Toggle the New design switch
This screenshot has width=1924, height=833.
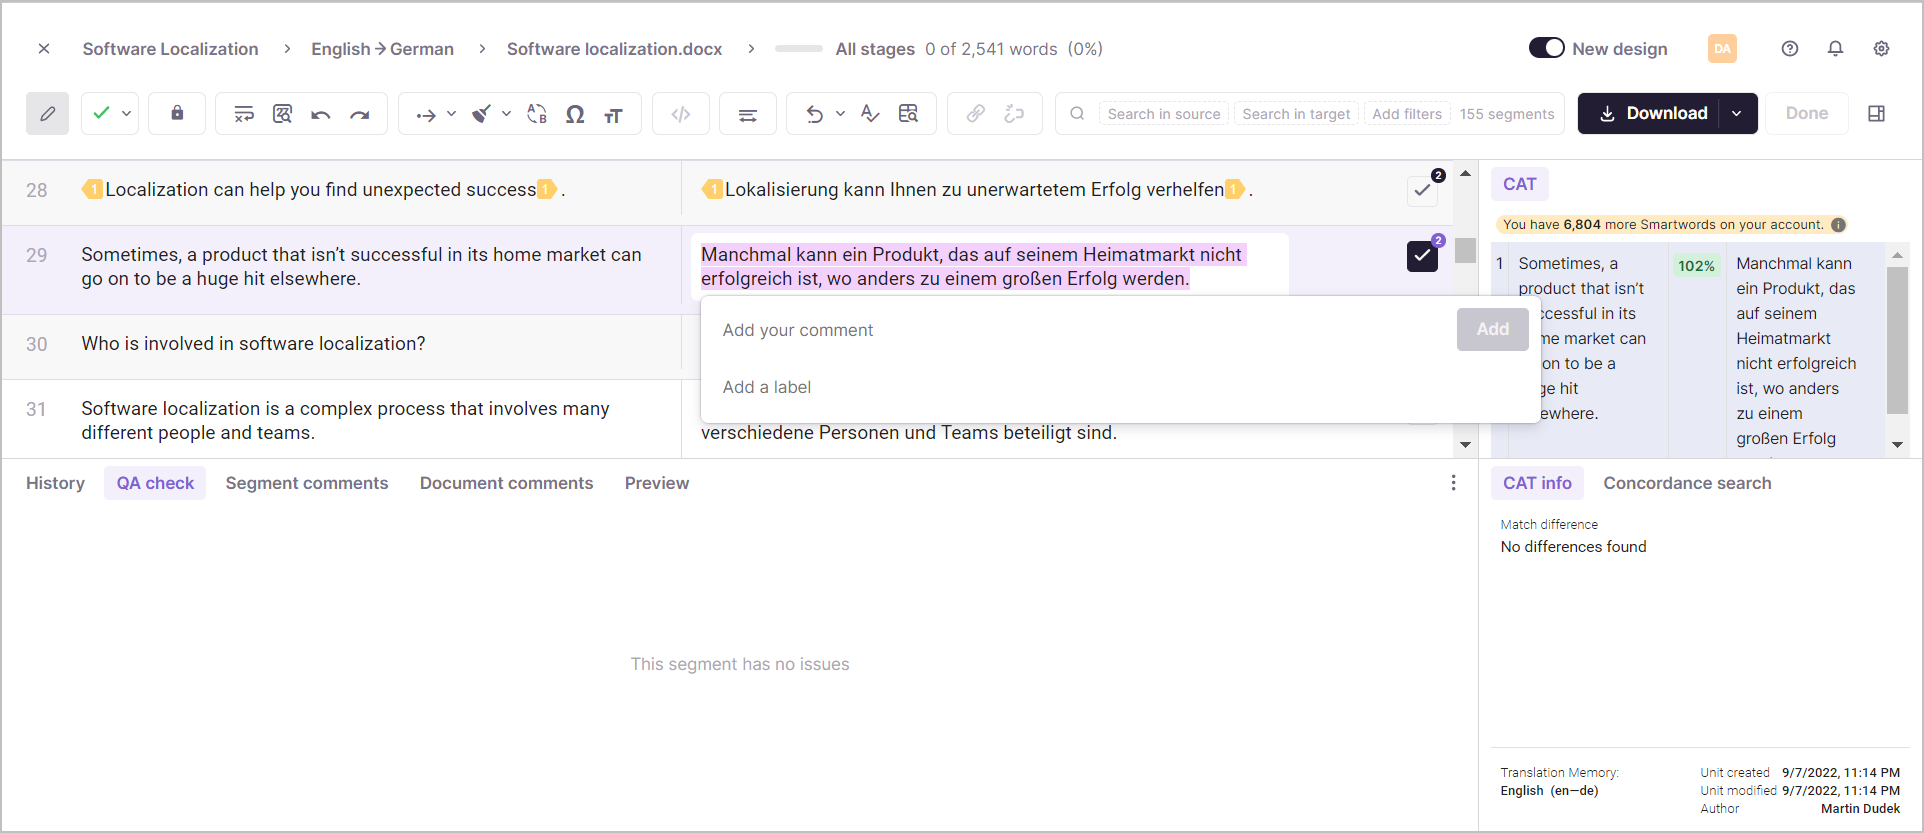[1546, 48]
